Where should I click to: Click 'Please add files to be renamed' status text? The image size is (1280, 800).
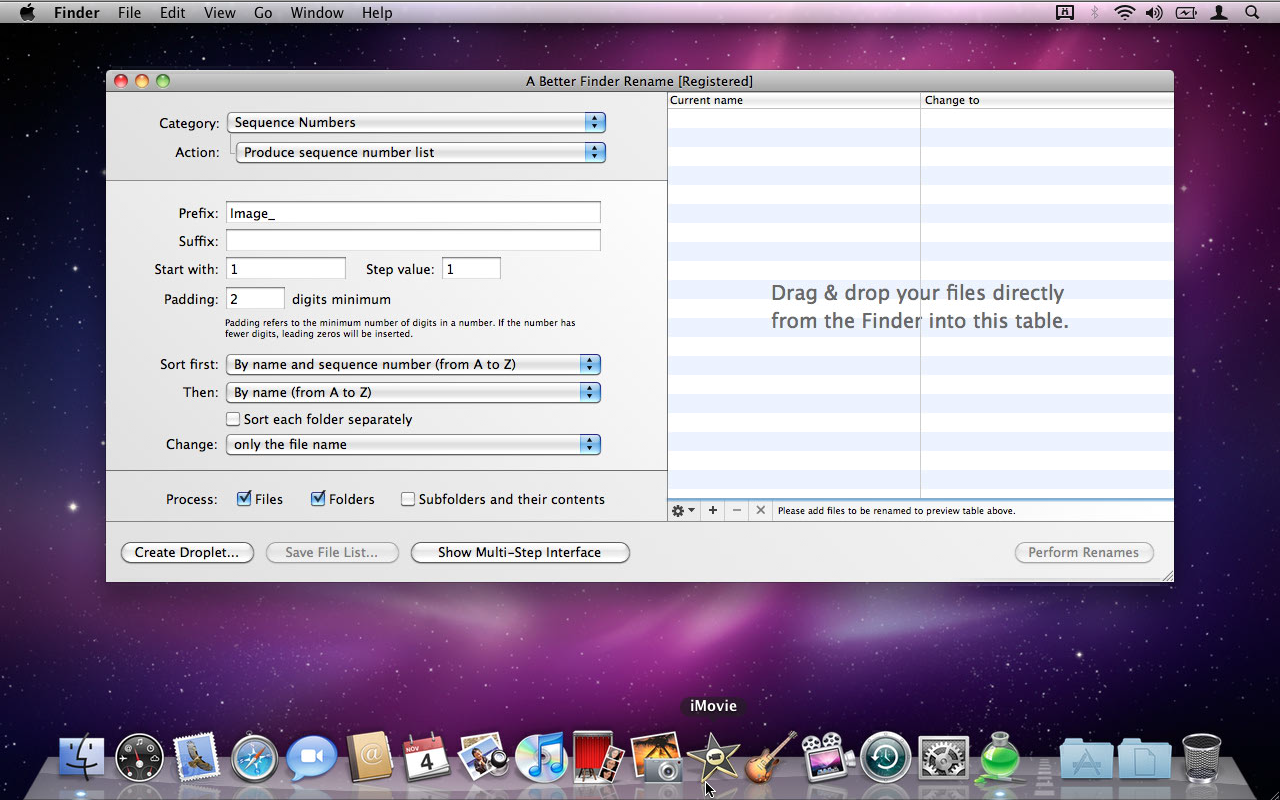coord(896,510)
